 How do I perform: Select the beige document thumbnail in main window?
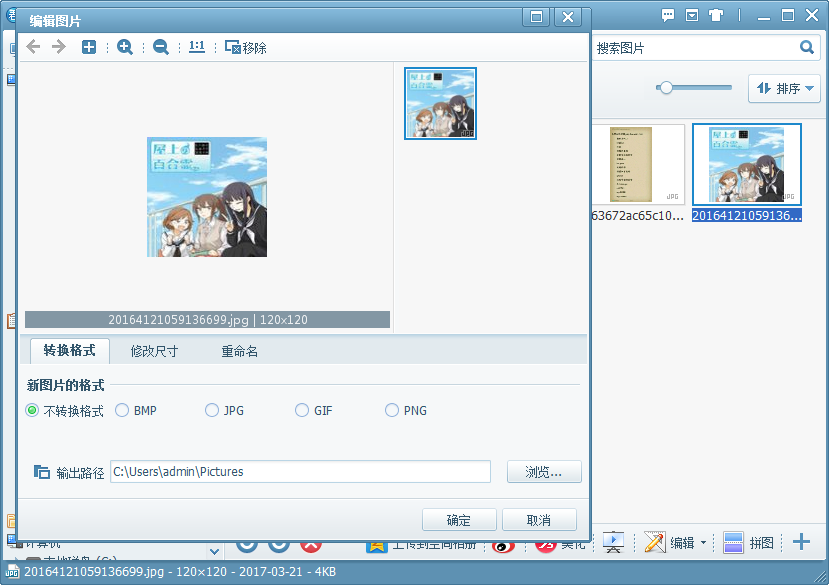click(x=638, y=164)
